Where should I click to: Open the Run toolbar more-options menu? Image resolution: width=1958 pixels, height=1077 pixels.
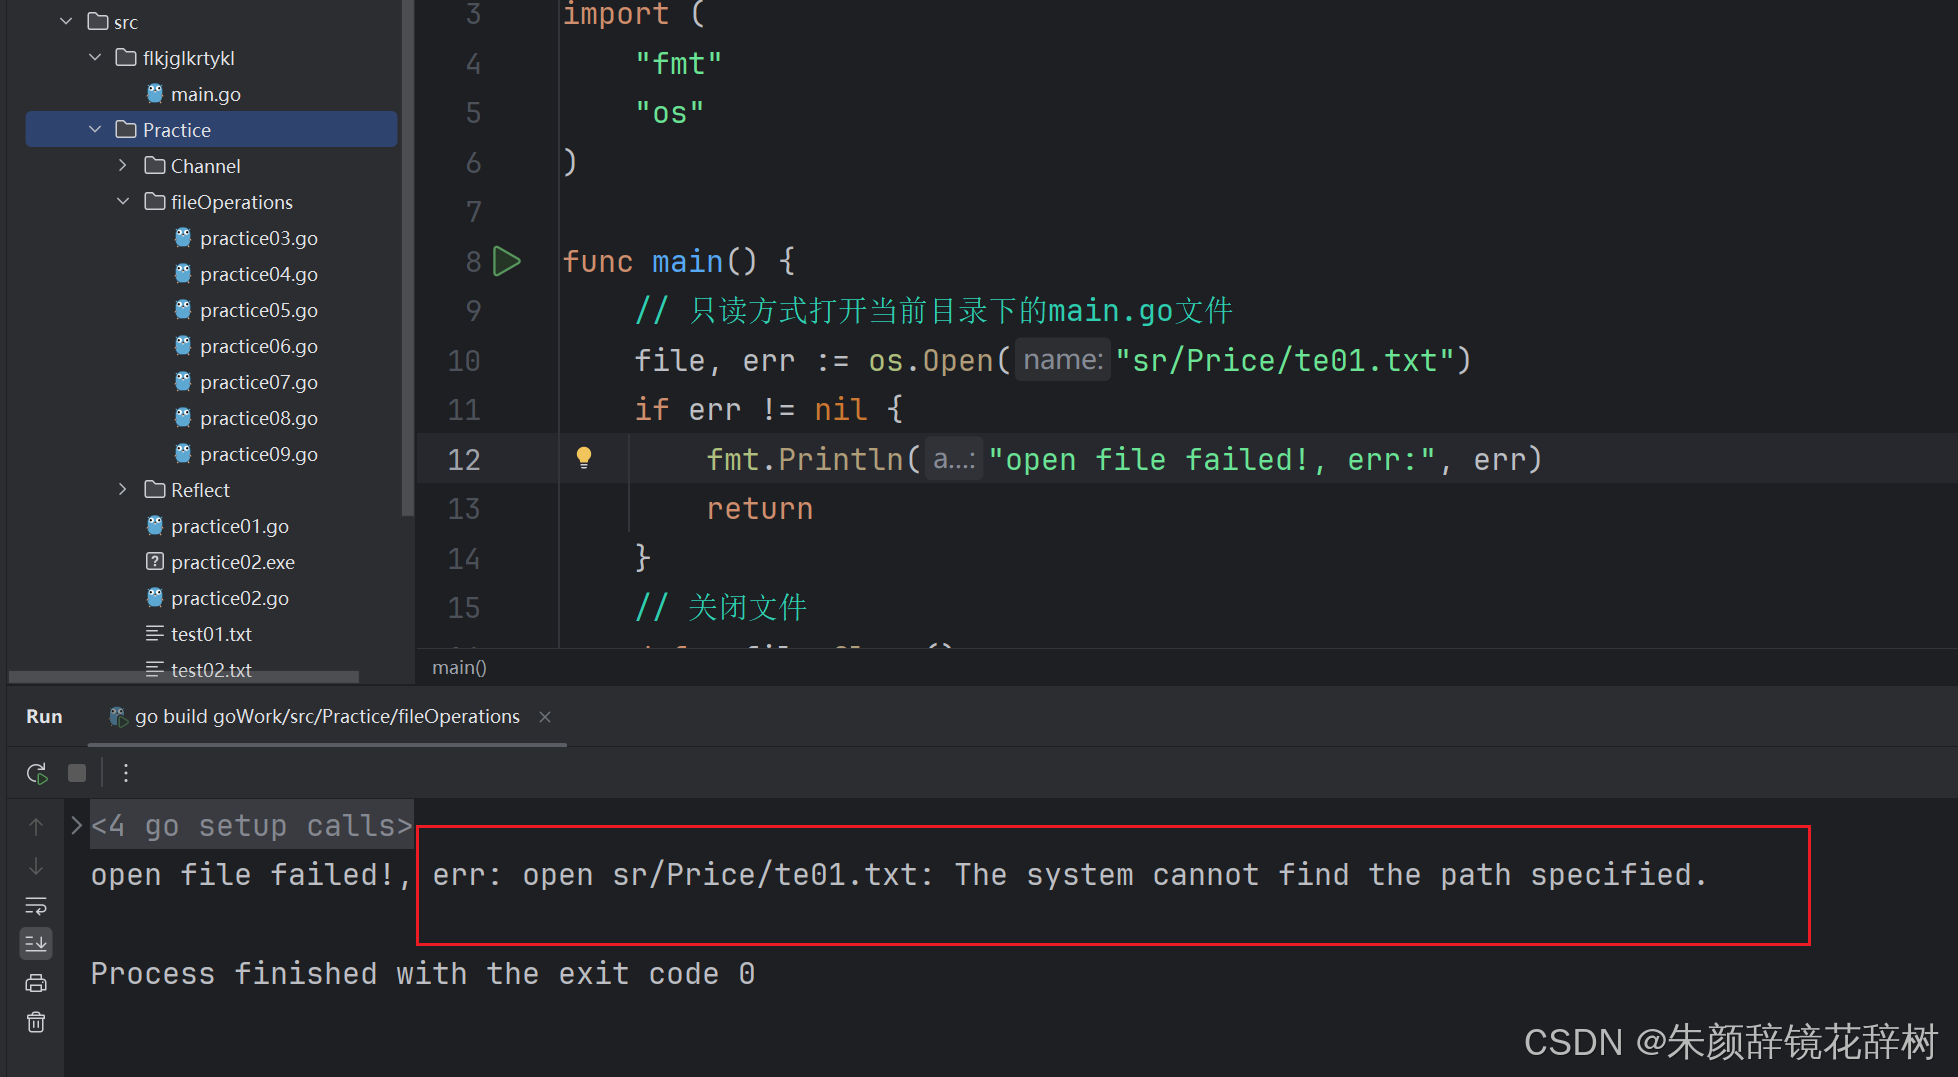pyautogui.click(x=126, y=773)
